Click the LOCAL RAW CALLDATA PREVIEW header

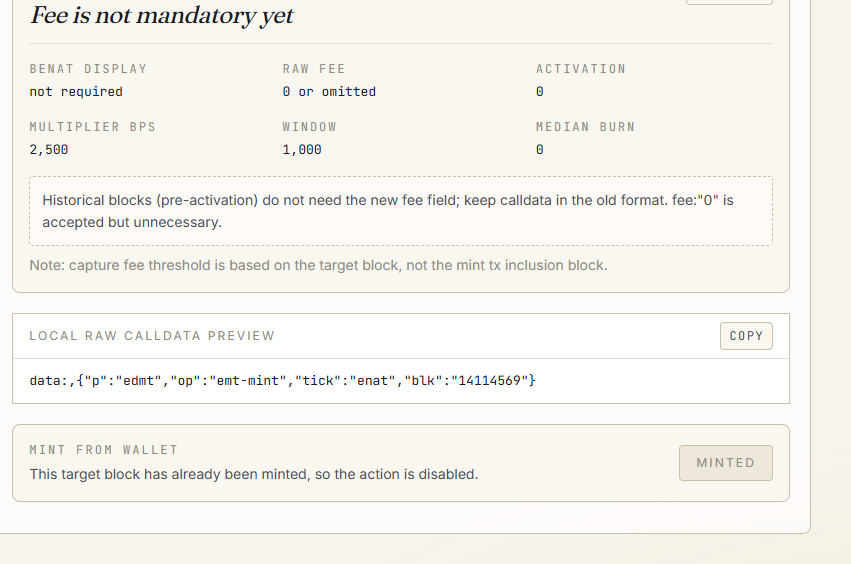click(x=152, y=336)
